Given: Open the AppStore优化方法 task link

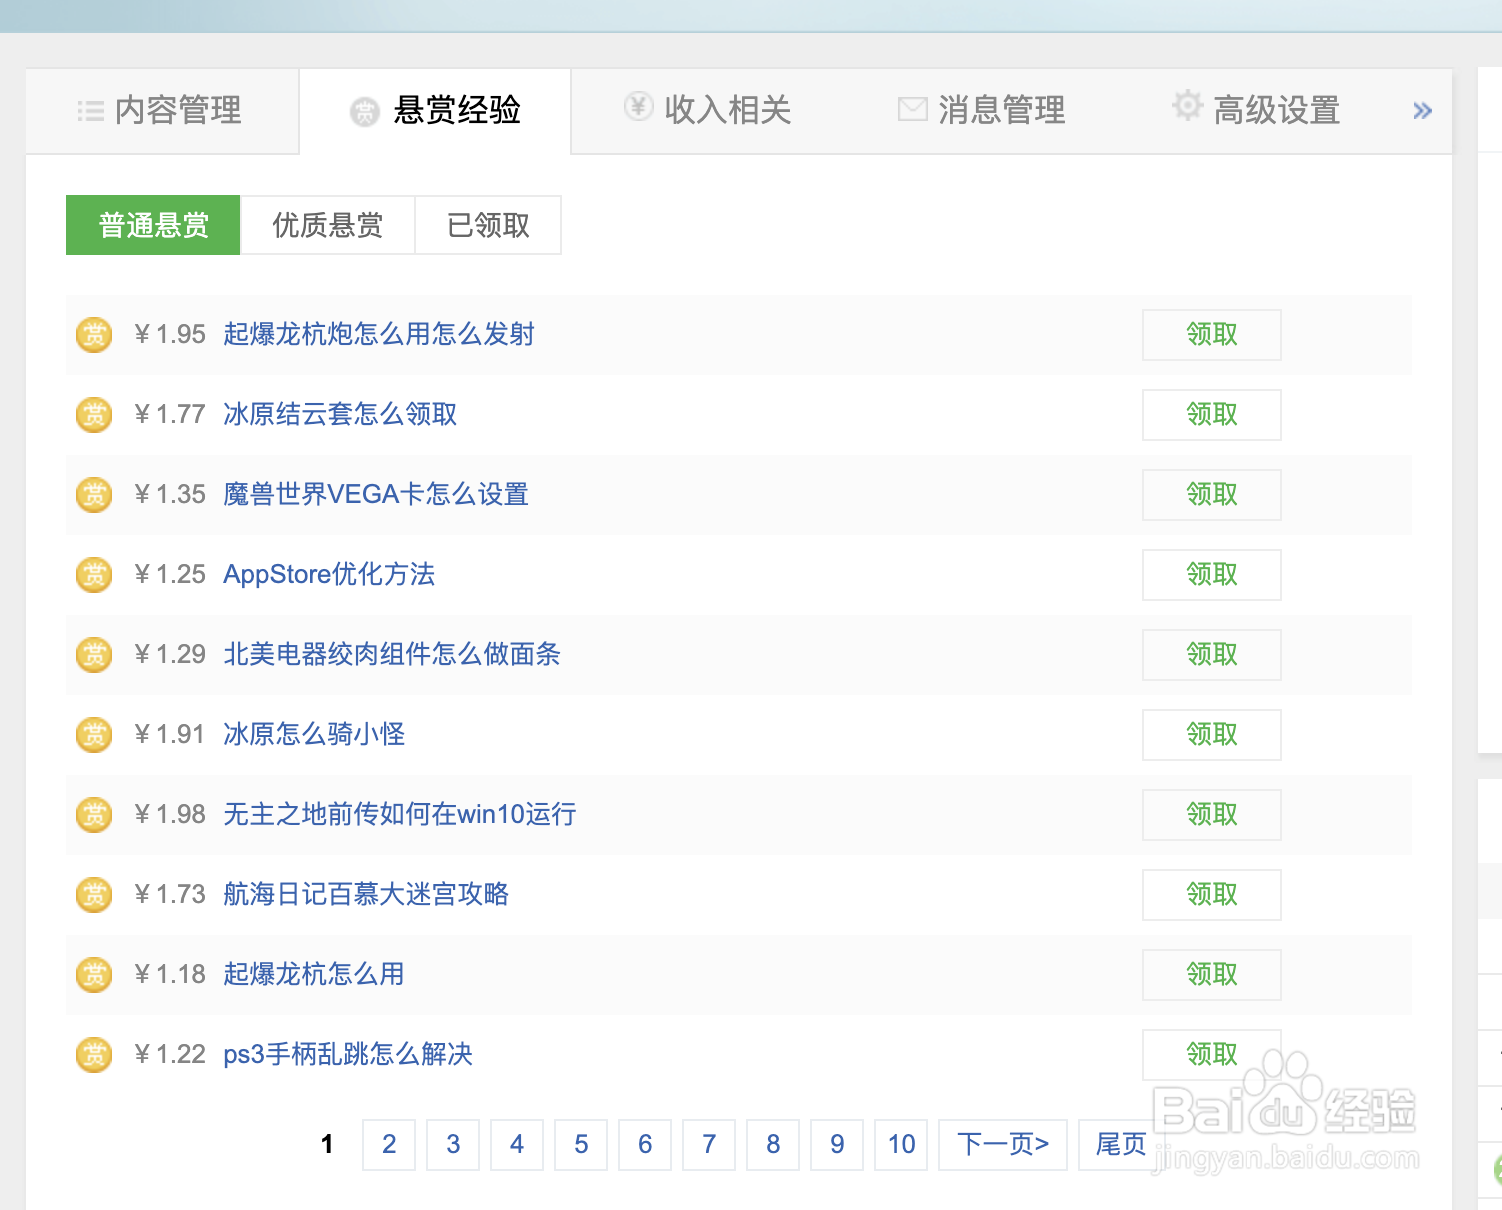Looking at the screenshot, I should tap(328, 574).
